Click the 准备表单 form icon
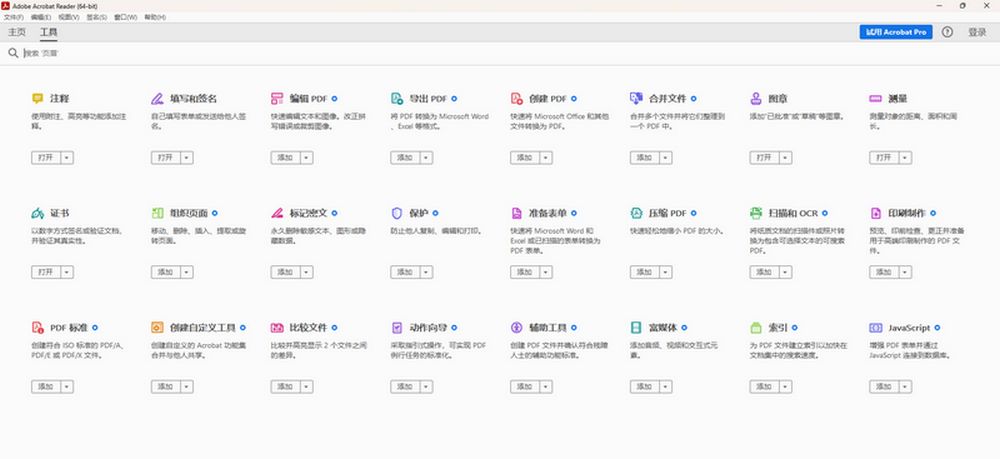Viewport: 1000px width, 459px height. pos(517,213)
